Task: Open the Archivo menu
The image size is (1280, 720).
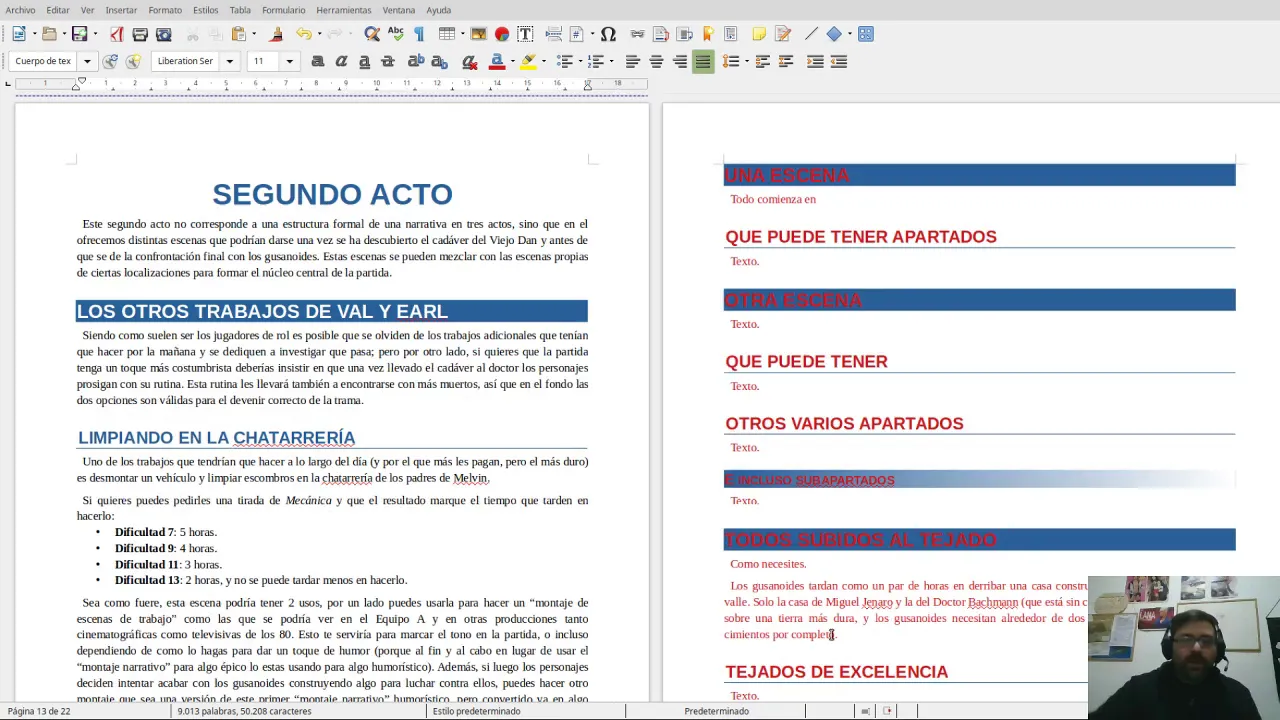Action: point(20,10)
